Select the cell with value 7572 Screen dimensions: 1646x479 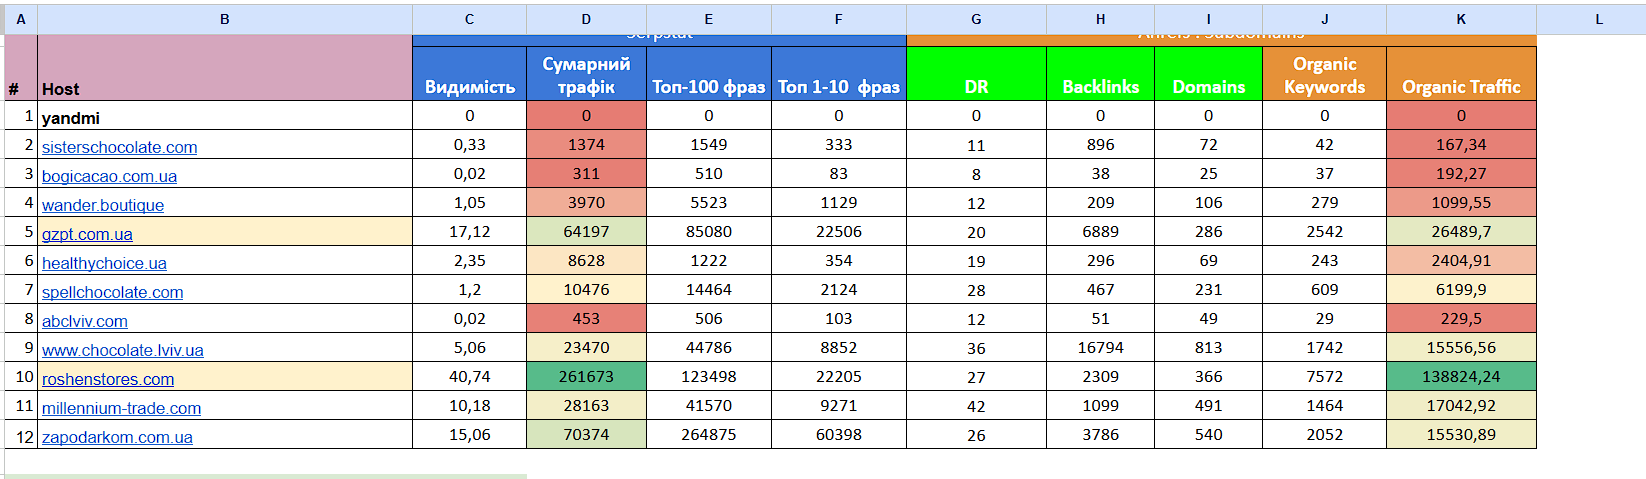pyautogui.click(x=1324, y=377)
